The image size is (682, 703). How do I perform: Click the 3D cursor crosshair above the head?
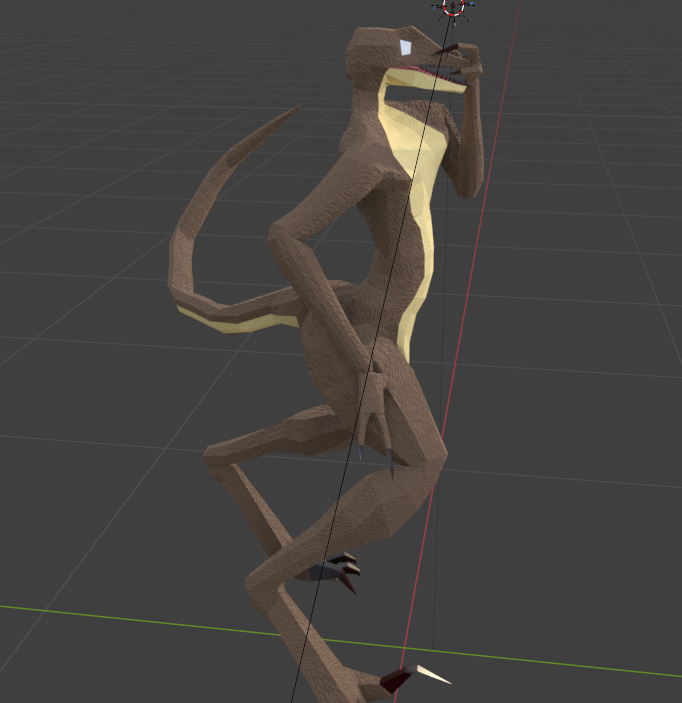pos(452,7)
